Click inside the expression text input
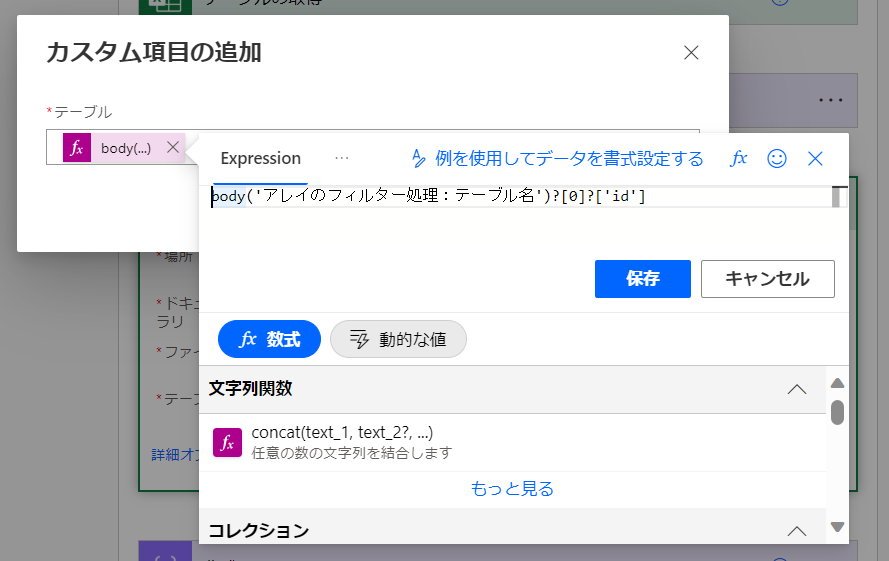 point(520,196)
